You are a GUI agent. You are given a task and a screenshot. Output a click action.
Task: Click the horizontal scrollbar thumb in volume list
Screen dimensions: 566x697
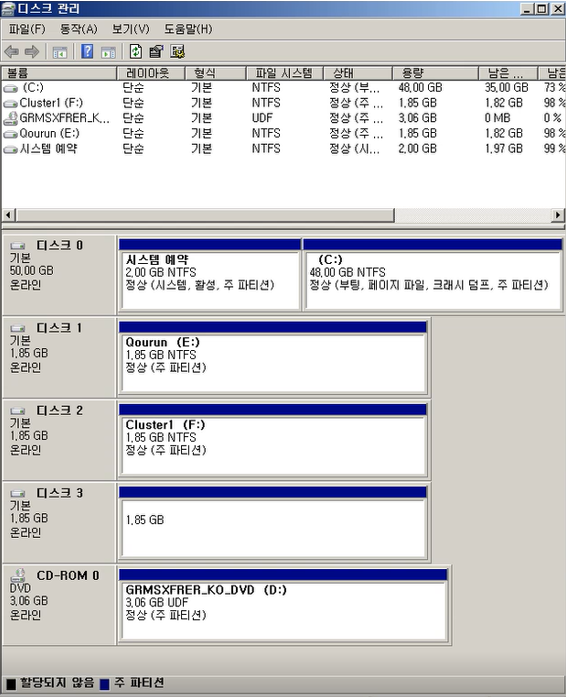[x=205, y=215]
